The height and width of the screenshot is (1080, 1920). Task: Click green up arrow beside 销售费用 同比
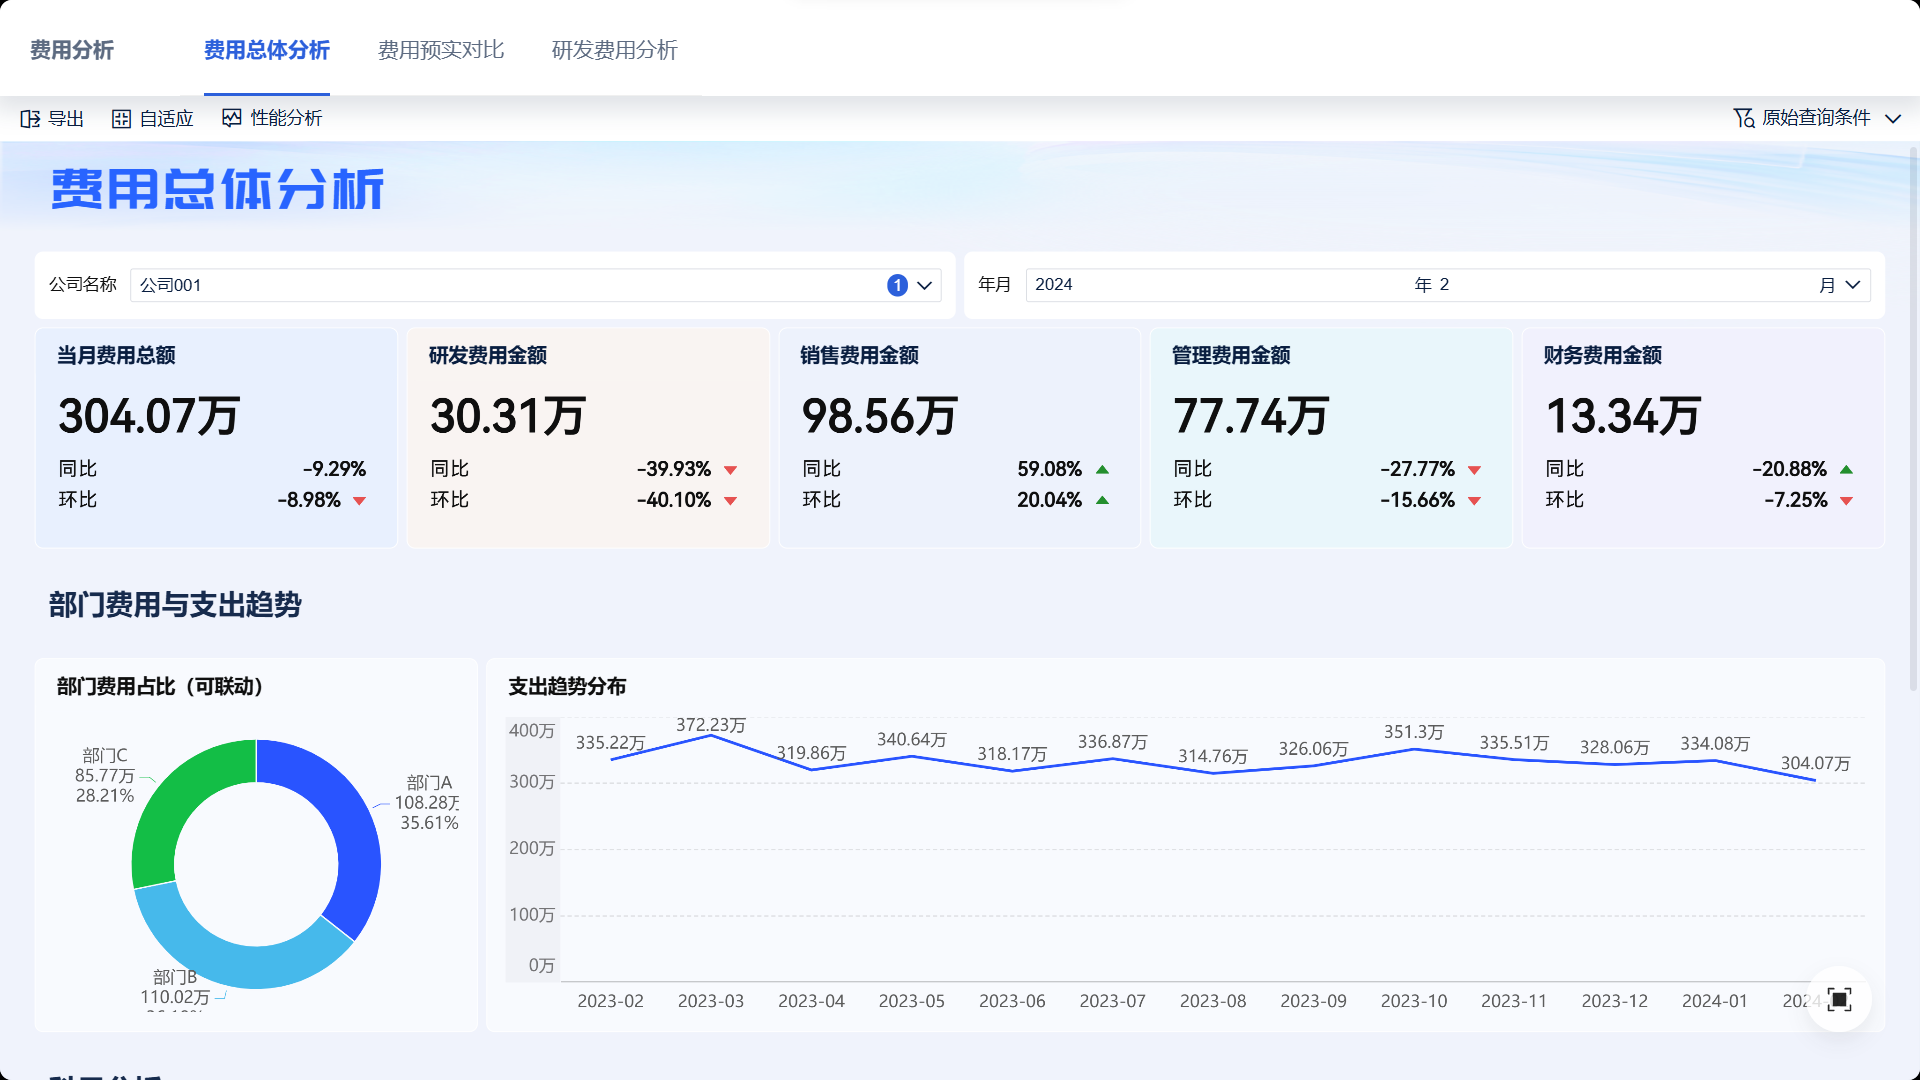tap(1102, 470)
